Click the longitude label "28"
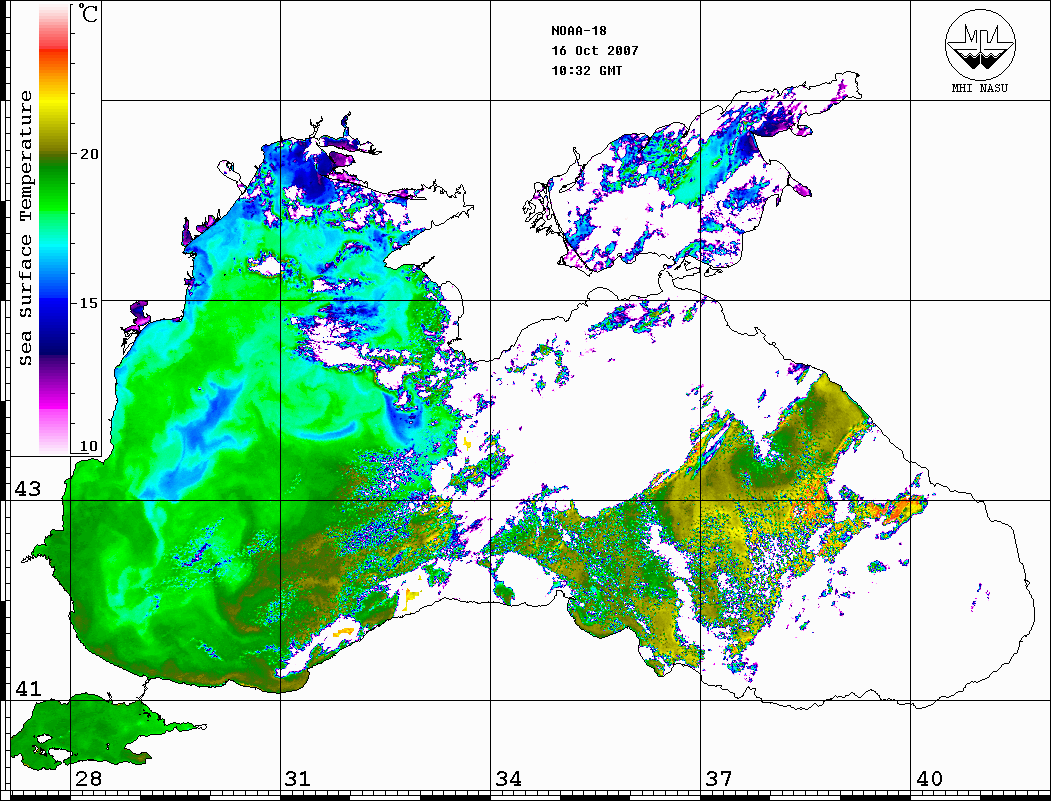Image resolution: width=1051 pixels, height=801 pixels. pos(88,779)
